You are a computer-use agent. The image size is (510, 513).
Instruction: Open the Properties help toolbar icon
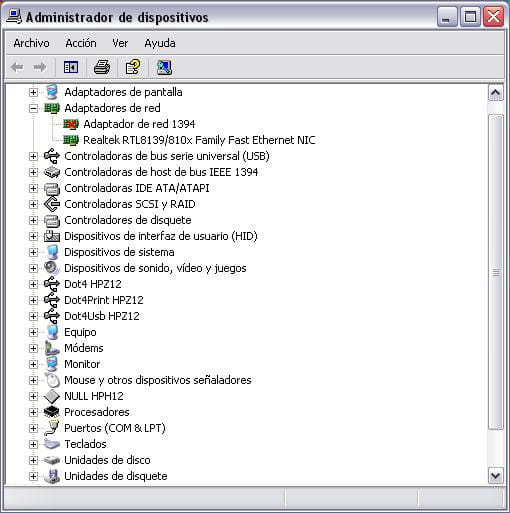pos(133,67)
